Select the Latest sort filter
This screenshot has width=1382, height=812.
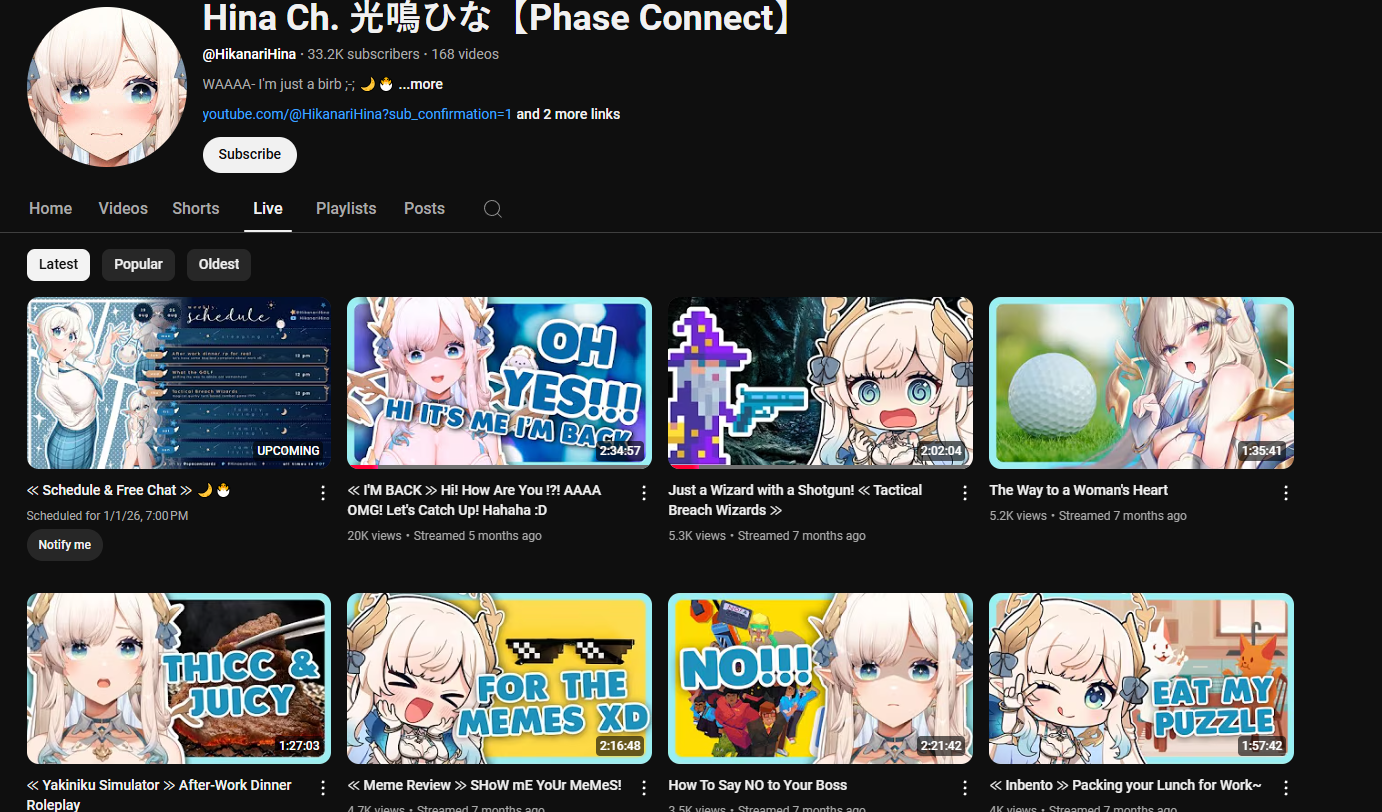point(58,265)
